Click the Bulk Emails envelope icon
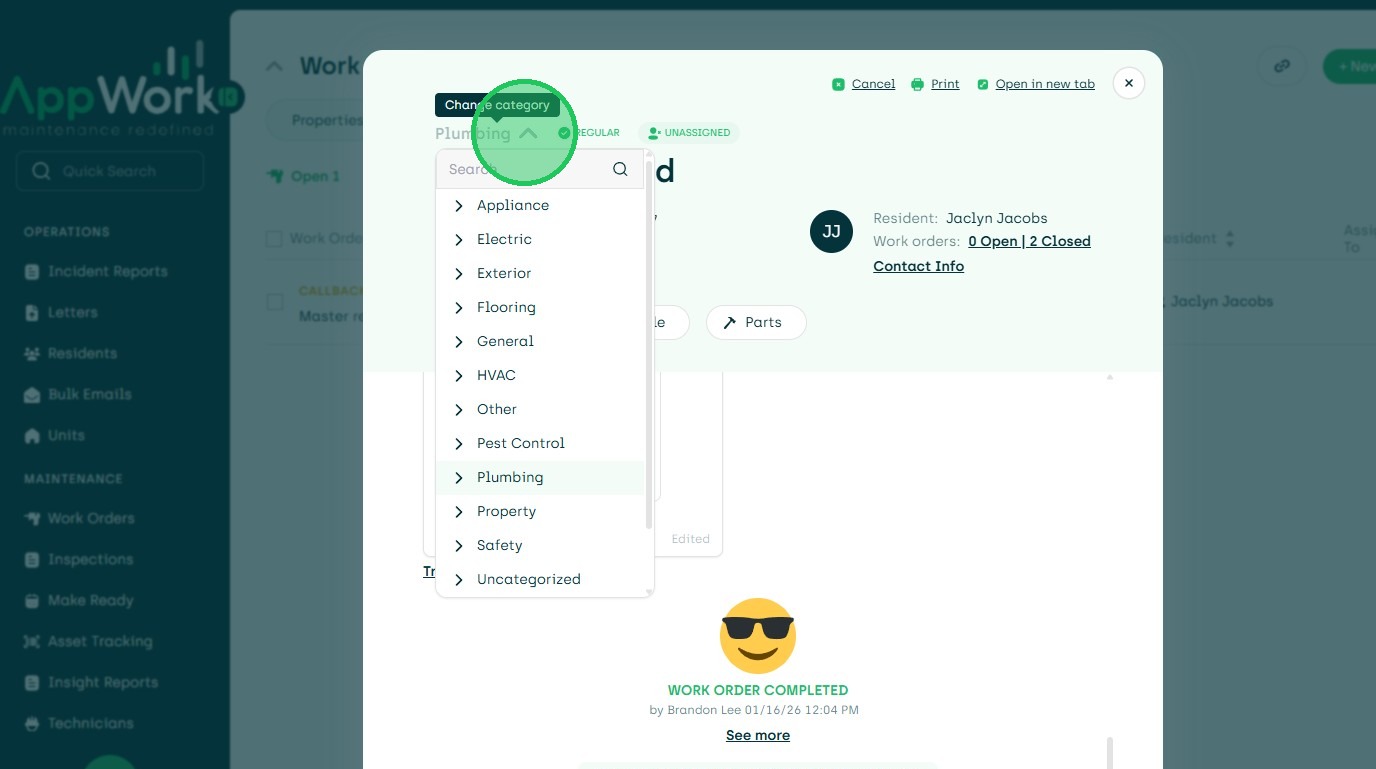 [x=31, y=395]
